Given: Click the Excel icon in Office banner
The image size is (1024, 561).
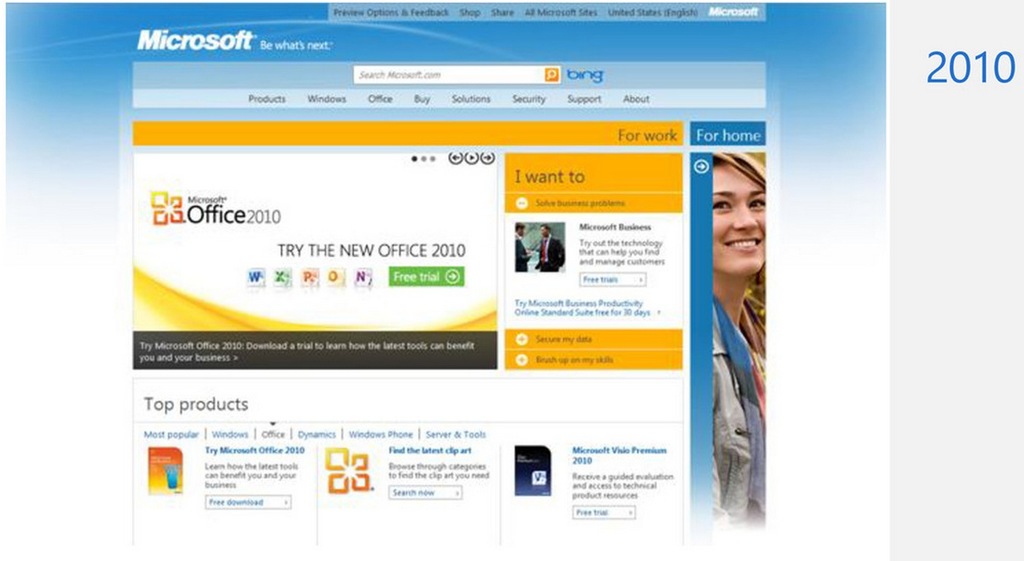Looking at the screenshot, I should pos(282,278).
